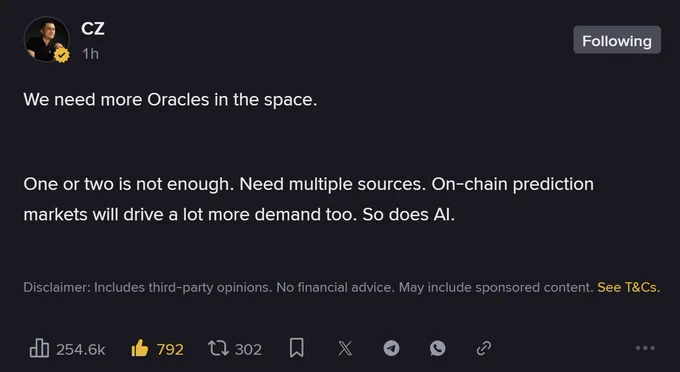Toggle the Following button
The height and width of the screenshot is (372, 680).
617,40
